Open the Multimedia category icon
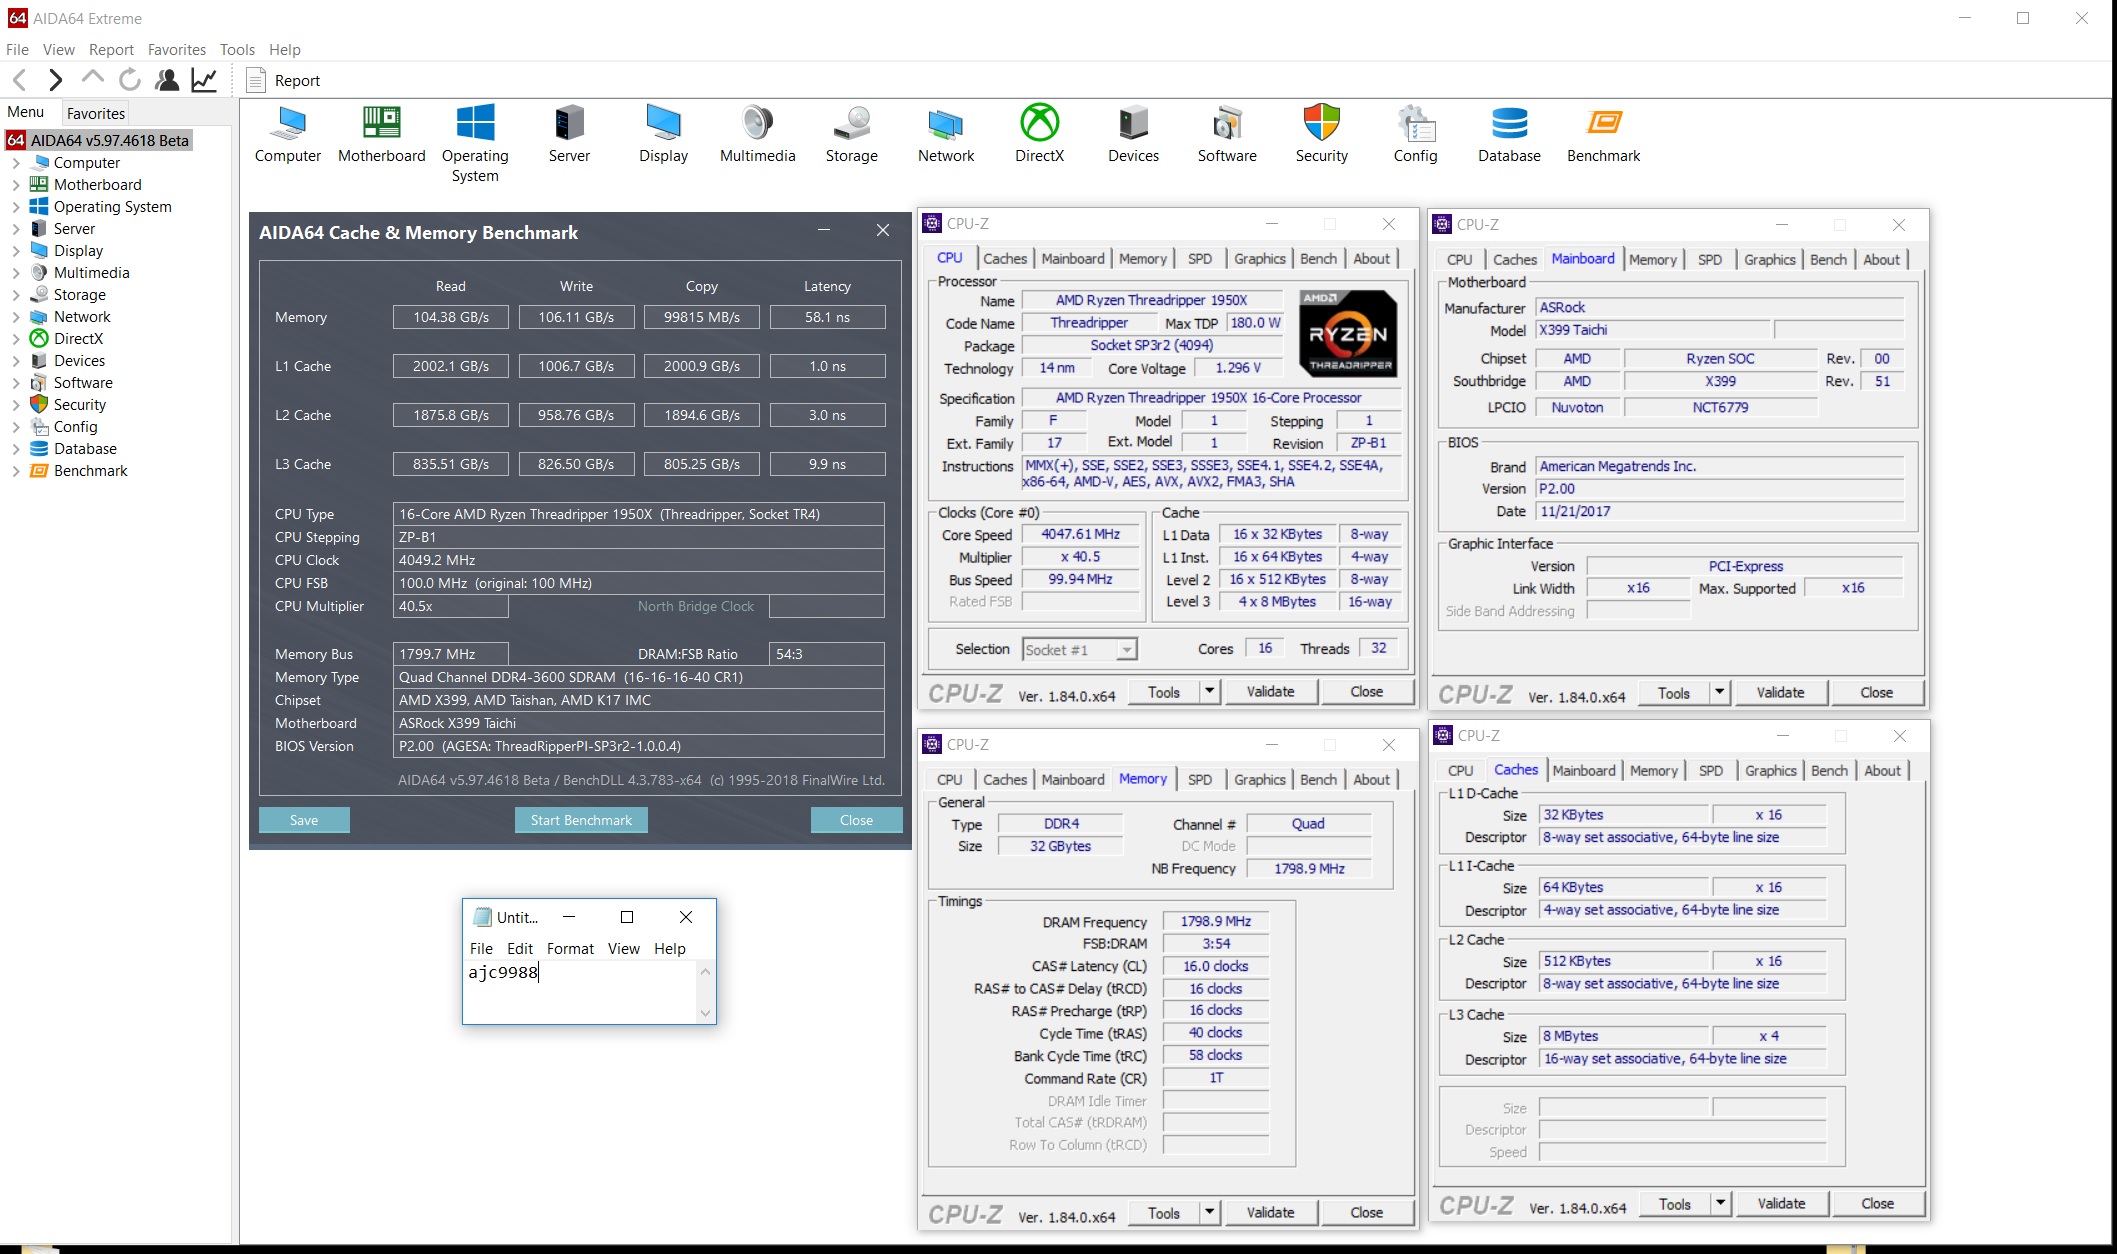2117x1254 pixels. pyautogui.click(x=757, y=134)
